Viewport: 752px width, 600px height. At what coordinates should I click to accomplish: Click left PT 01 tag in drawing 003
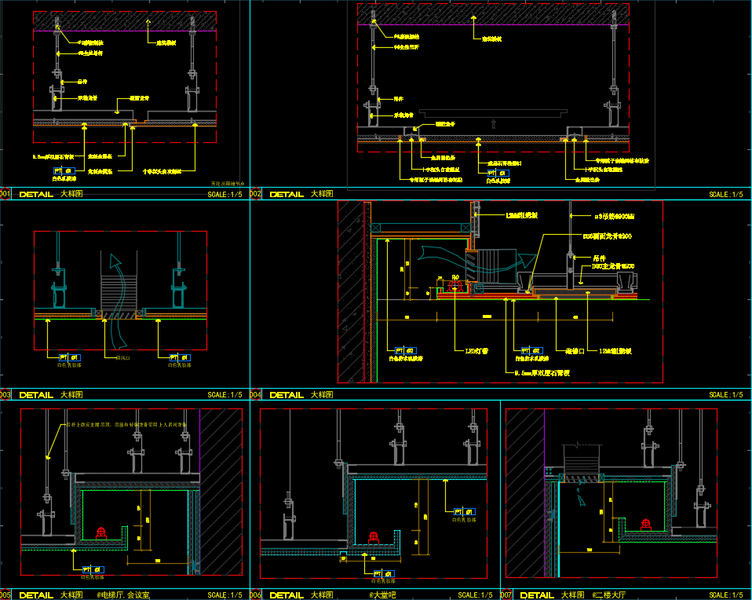pyautogui.click(x=70, y=357)
